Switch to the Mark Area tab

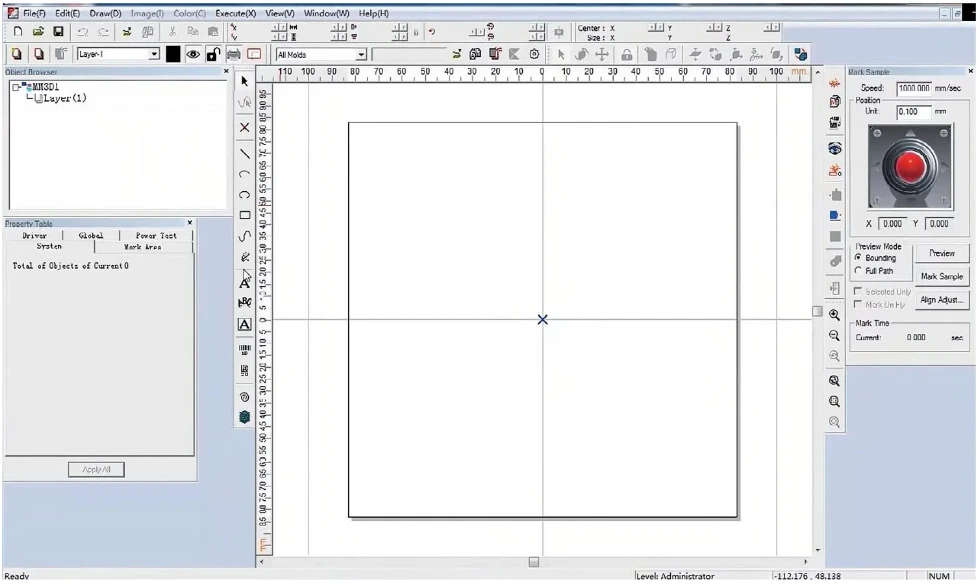pyautogui.click(x=143, y=247)
